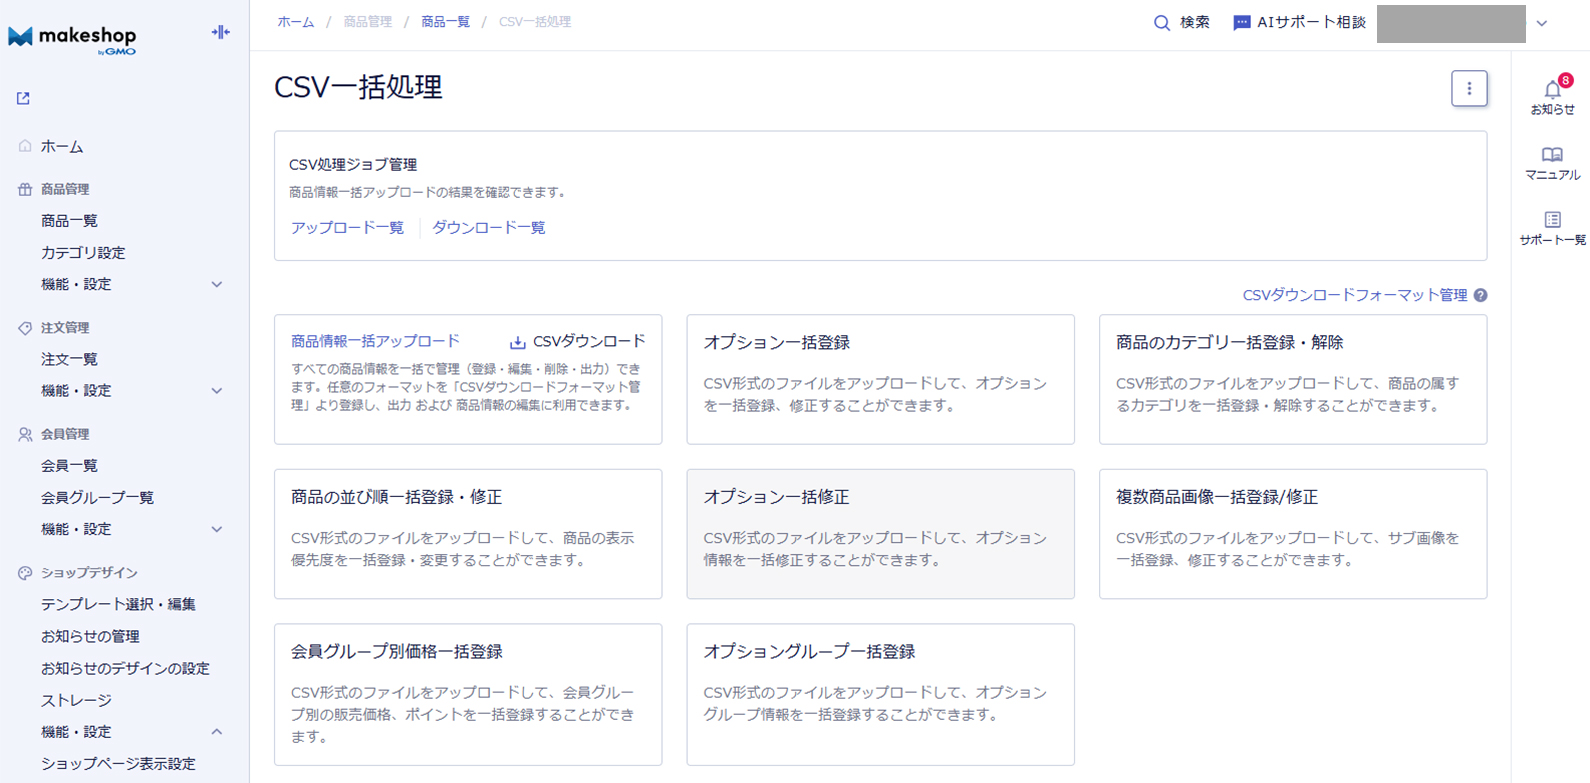1590x783 pixels.
Task: Click the three-dot more options button
Action: [1469, 88]
